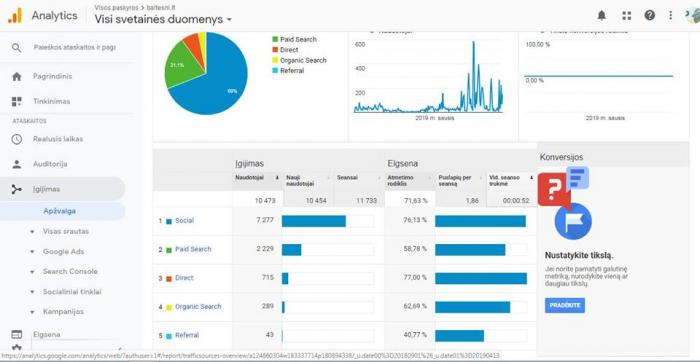
Task: Expand the Google Ads submenu
Action: (x=63, y=252)
